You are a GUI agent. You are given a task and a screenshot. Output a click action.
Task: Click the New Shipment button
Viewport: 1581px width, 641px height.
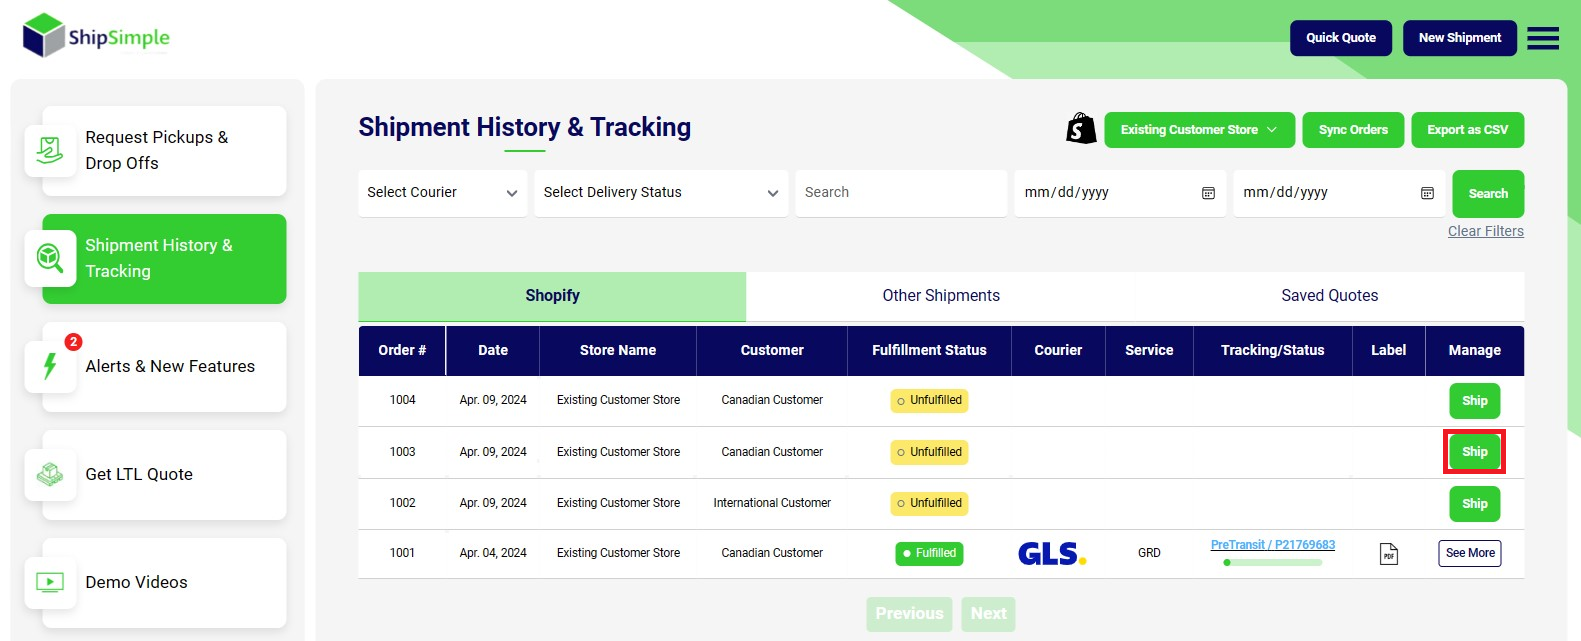(1460, 38)
